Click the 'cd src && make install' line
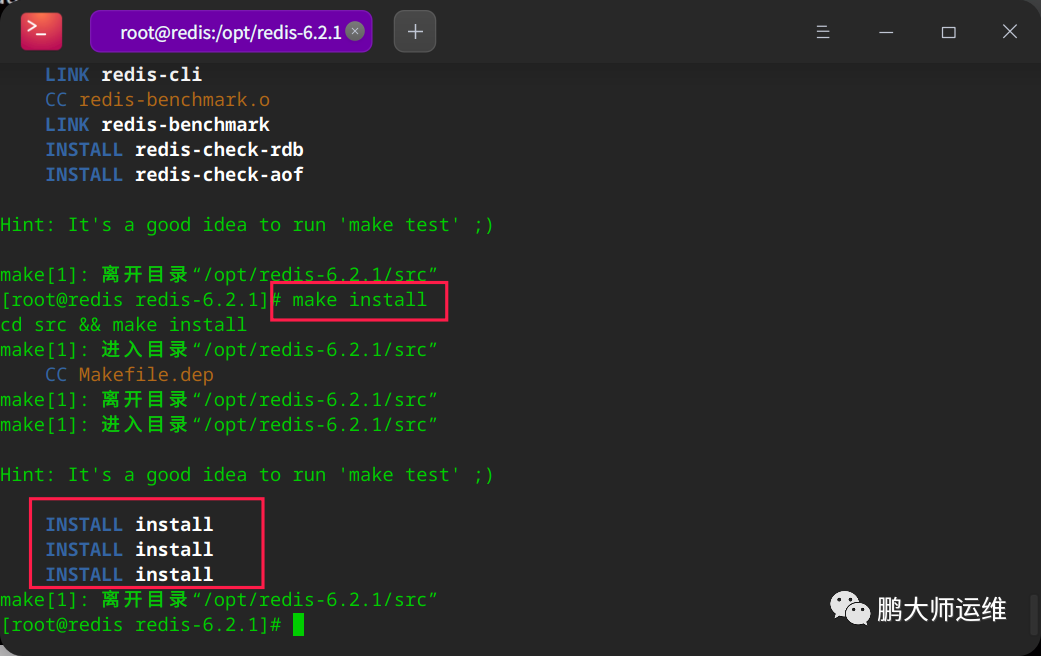 pyautogui.click(x=123, y=325)
